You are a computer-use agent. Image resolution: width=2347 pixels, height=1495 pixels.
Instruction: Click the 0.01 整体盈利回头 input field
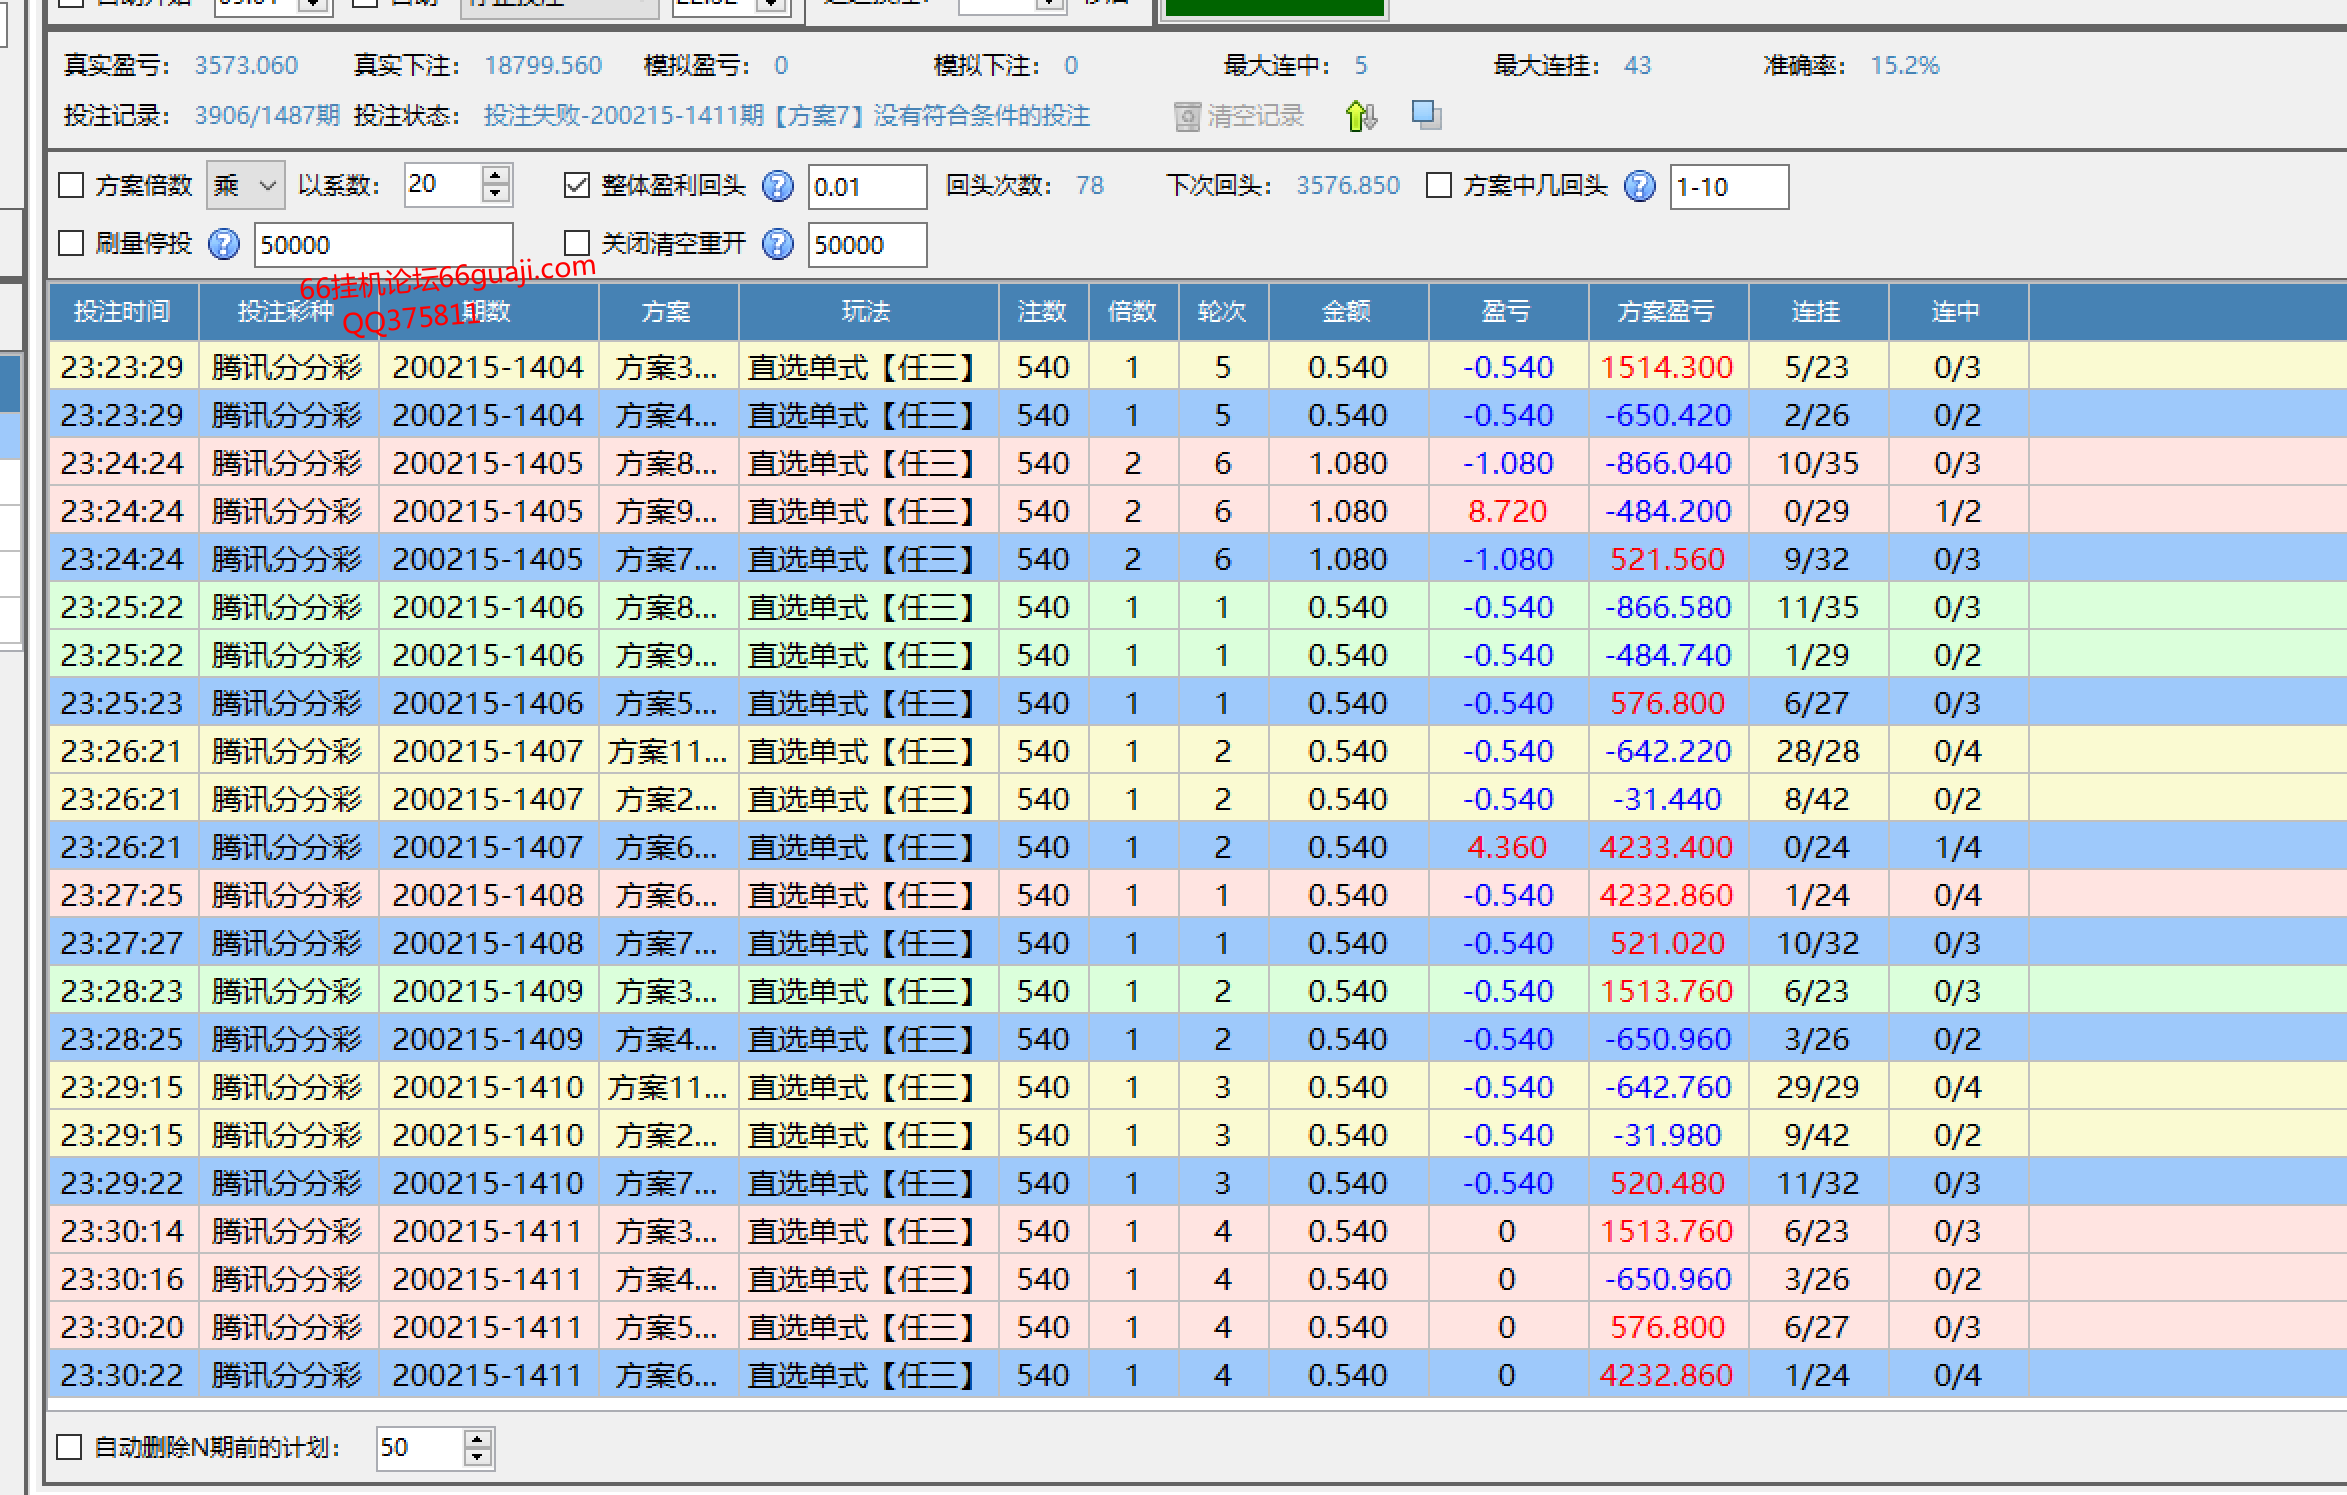867,186
